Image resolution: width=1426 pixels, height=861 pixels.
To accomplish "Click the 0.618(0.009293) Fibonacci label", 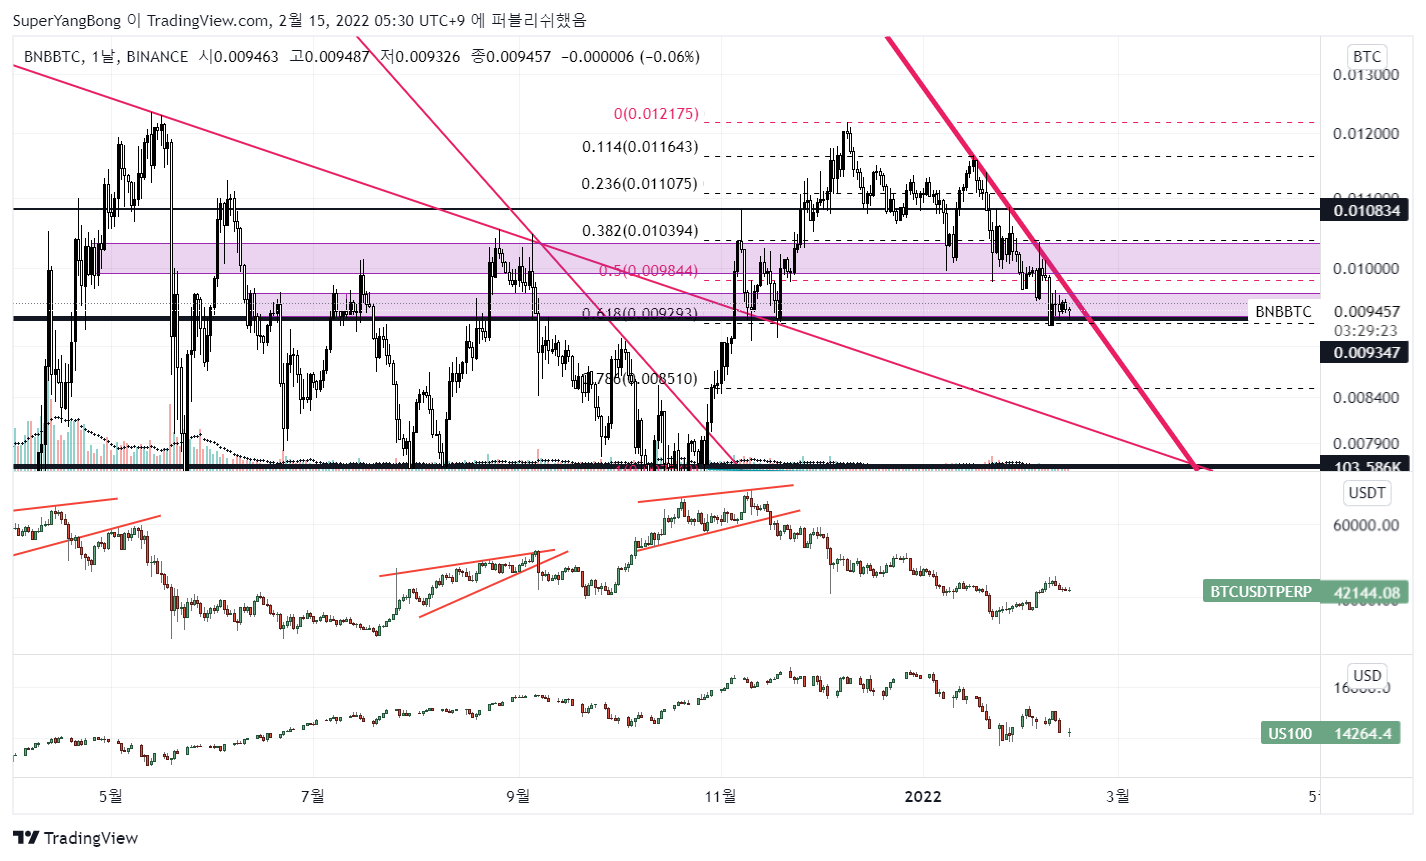I will 640,313.
